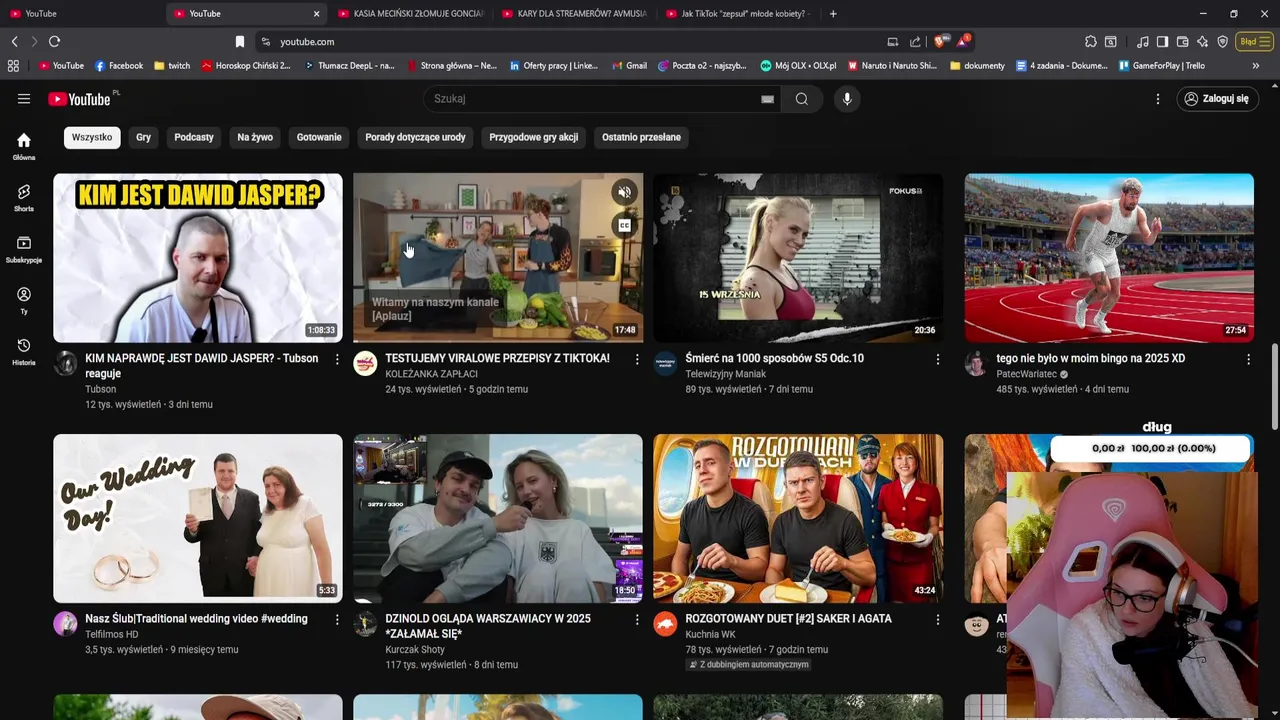Open Telewizyjny Maniak channel link
The image size is (1280, 720).
coord(725,374)
